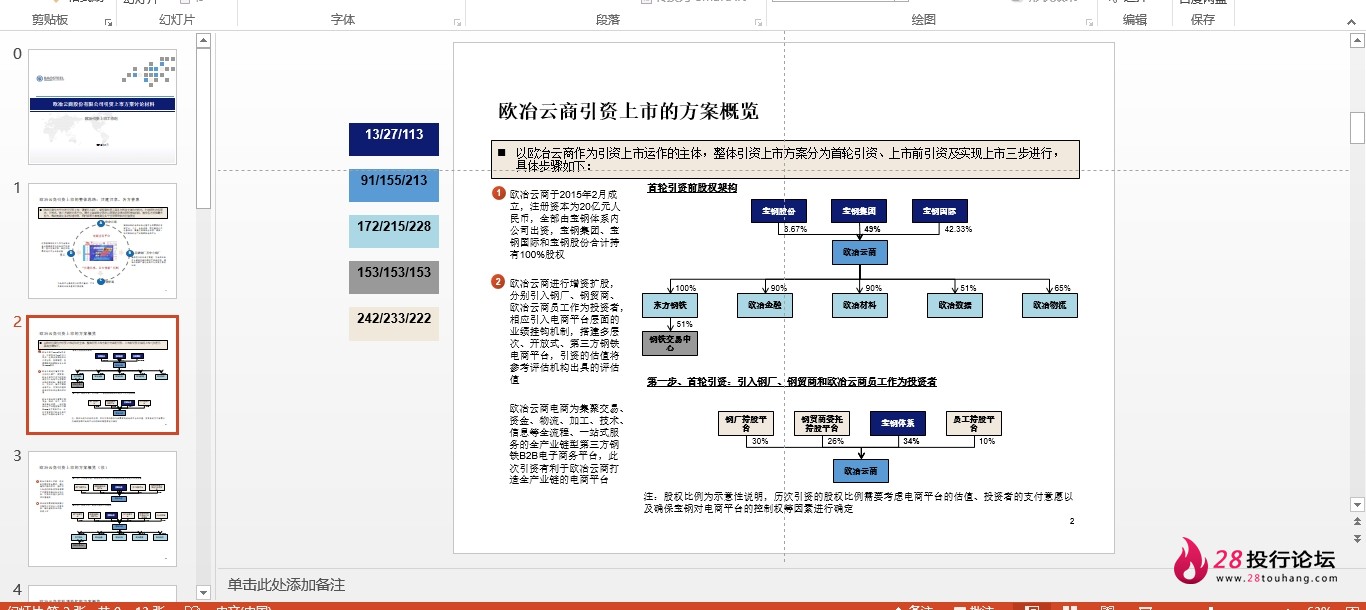
Task: Open the 段落 group dialog launcher
Action: point(758,22)
